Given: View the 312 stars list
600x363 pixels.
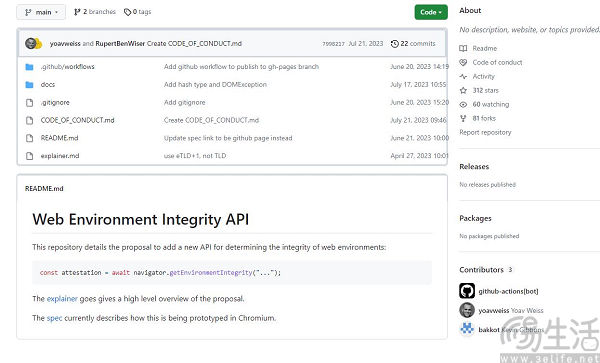Looking at the screenshot, I should click(485, 91).
